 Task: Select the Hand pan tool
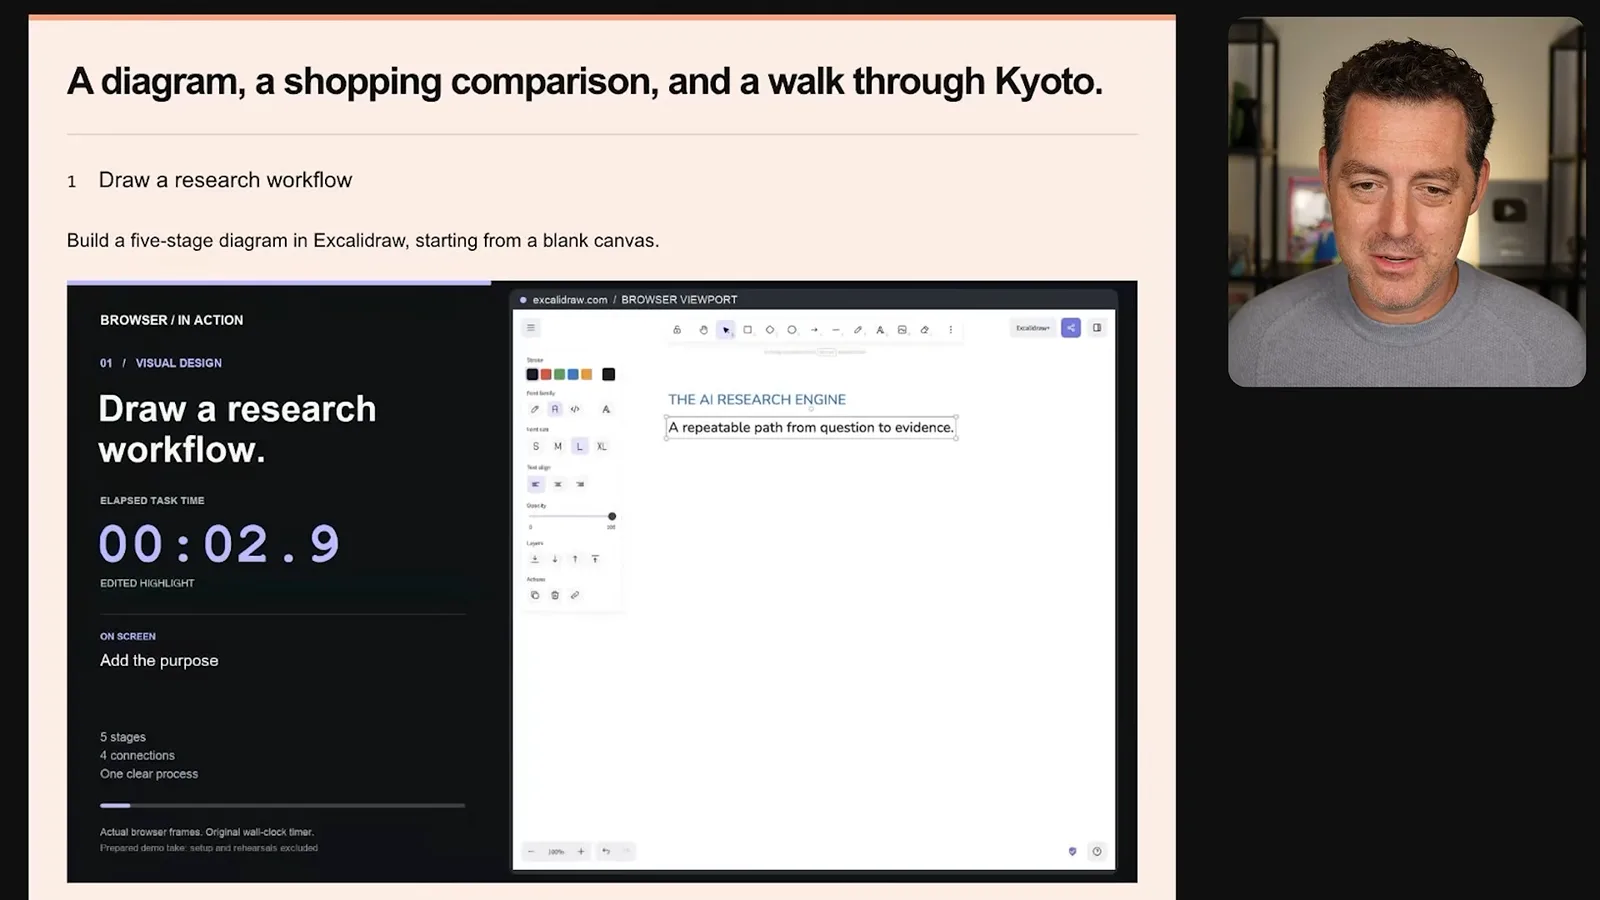coord(703,329)
